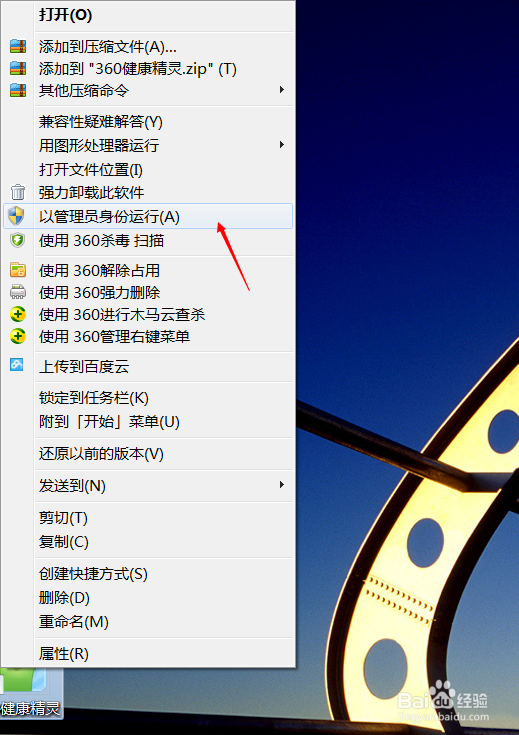519x735 pixels.
Task: Click the green plus icon beside 管理右键菜单
Action: [x=18, y=336]
